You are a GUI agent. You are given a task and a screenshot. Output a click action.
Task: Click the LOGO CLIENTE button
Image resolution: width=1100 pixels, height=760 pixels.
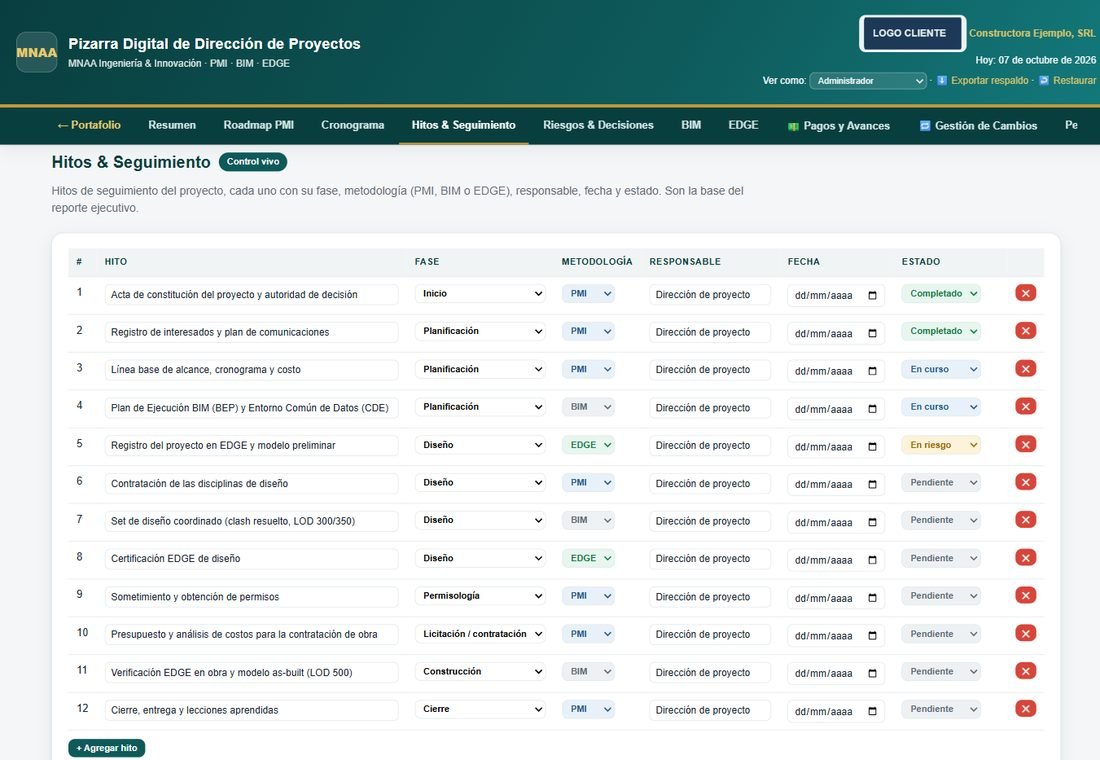(x=912, y=34)
